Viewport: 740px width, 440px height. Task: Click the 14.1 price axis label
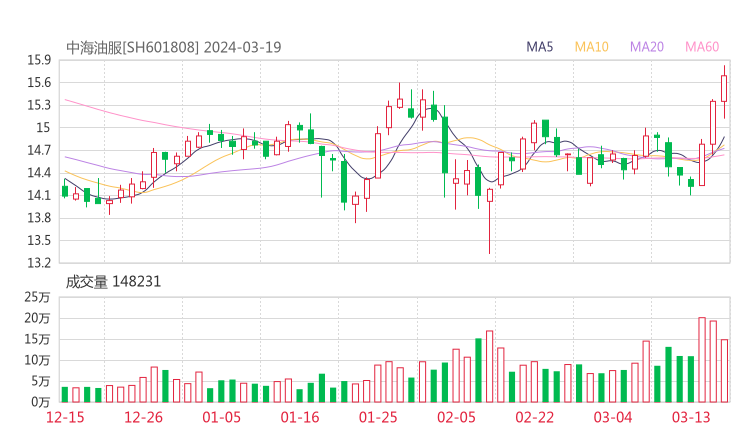(39, 195)
